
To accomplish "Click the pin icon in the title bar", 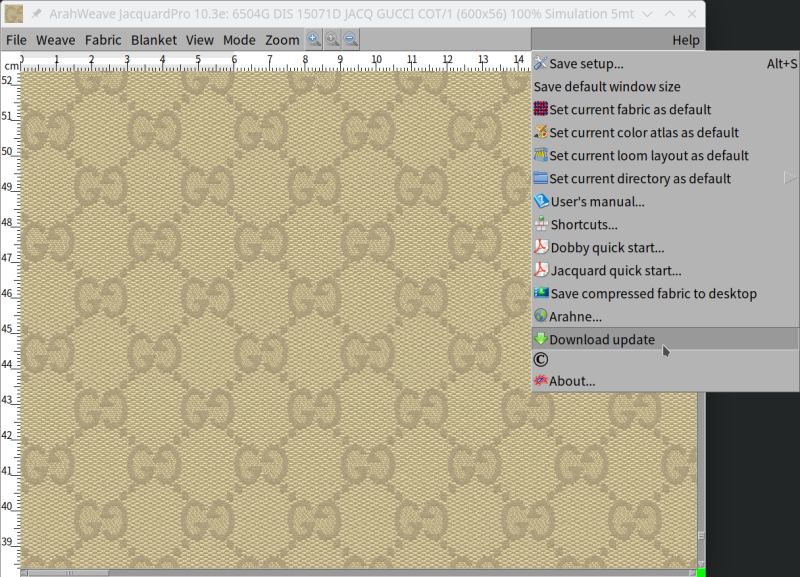I will (36, 14).
